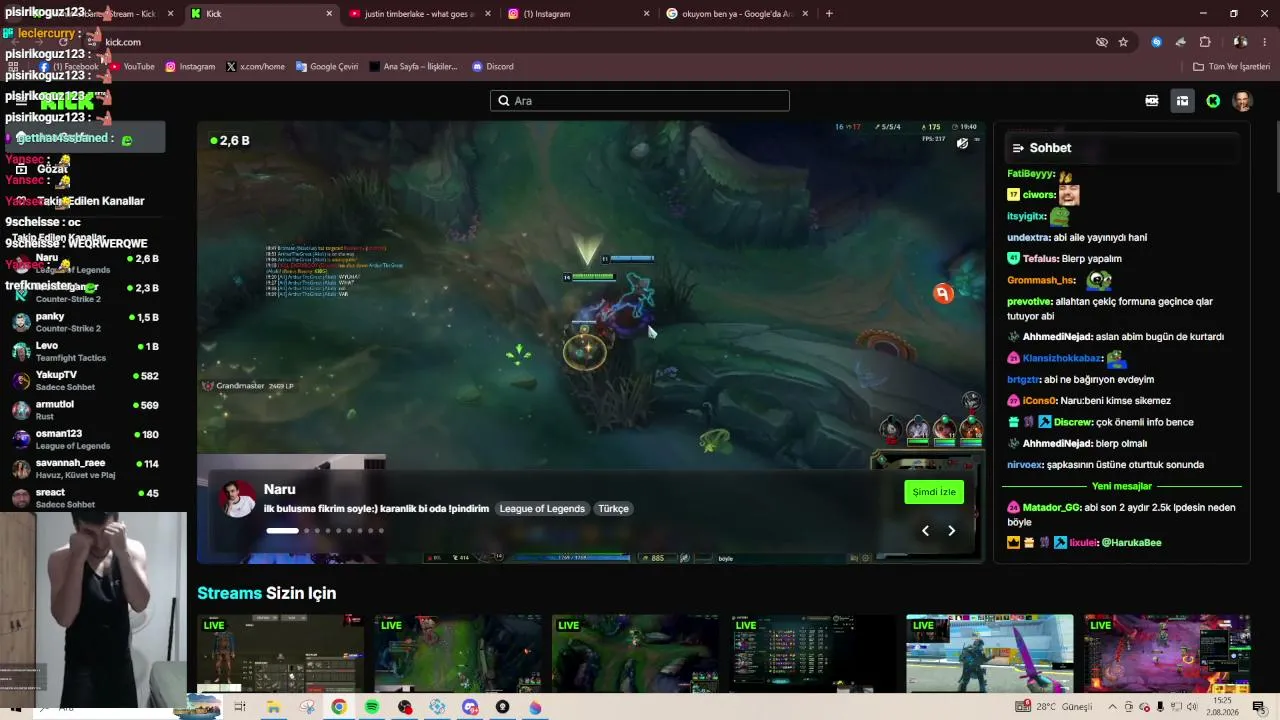This screenshot has height=720, width=1280.
Task: Open the purple-knife shooter live stream thumbnail
Action: point(990,653)
